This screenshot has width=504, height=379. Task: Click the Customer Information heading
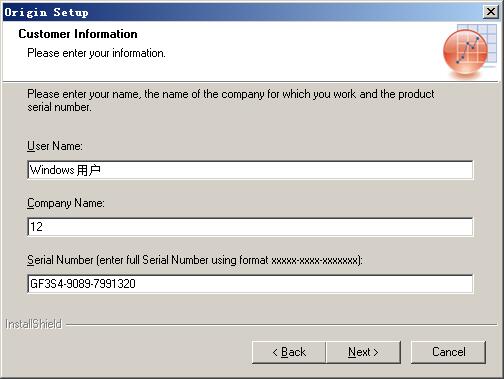click(x=78, y=34)
